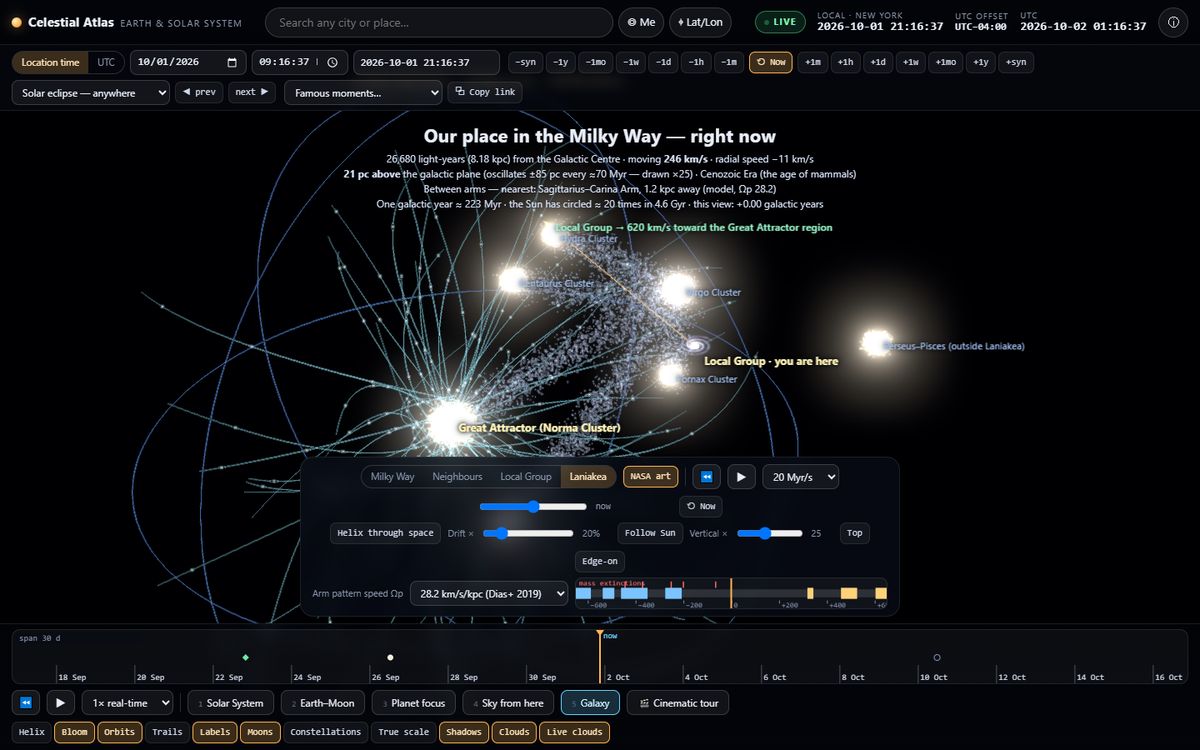Click the mass extinctions timeline strip

click(x=731, y=593)
